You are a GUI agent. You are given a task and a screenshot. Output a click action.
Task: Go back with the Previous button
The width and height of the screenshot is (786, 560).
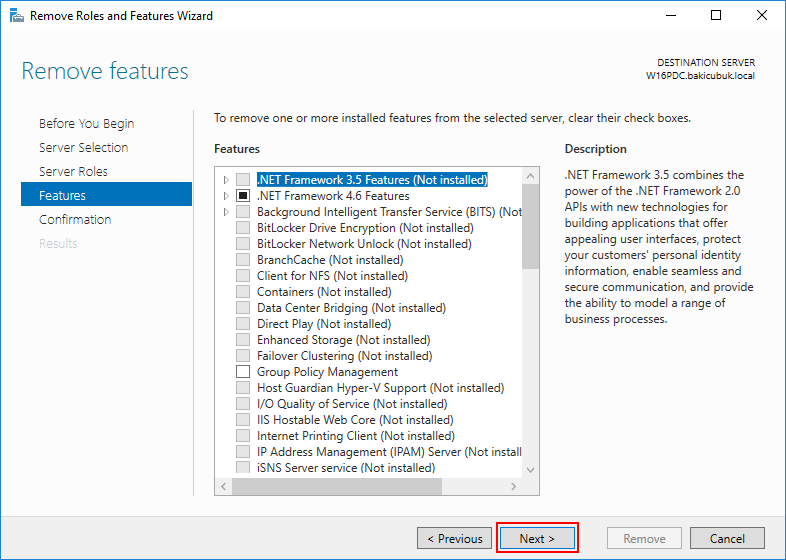(455, 538)
